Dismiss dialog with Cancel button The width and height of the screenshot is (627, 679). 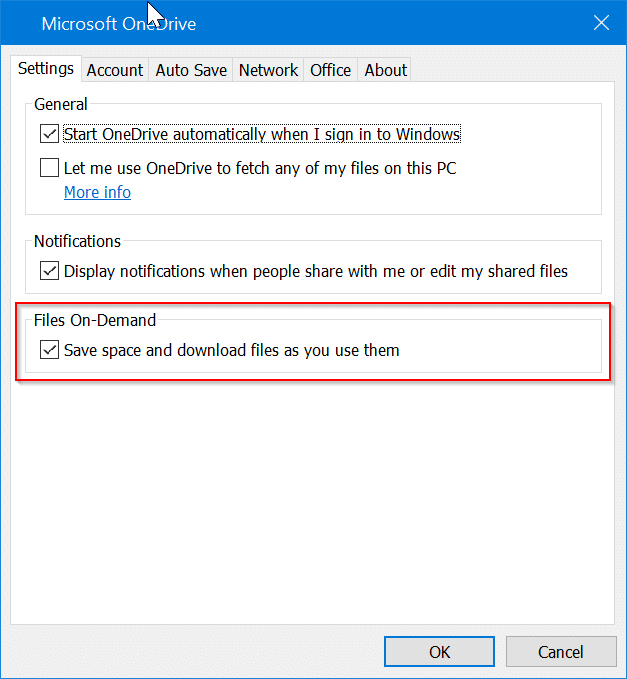click(561, 651)
